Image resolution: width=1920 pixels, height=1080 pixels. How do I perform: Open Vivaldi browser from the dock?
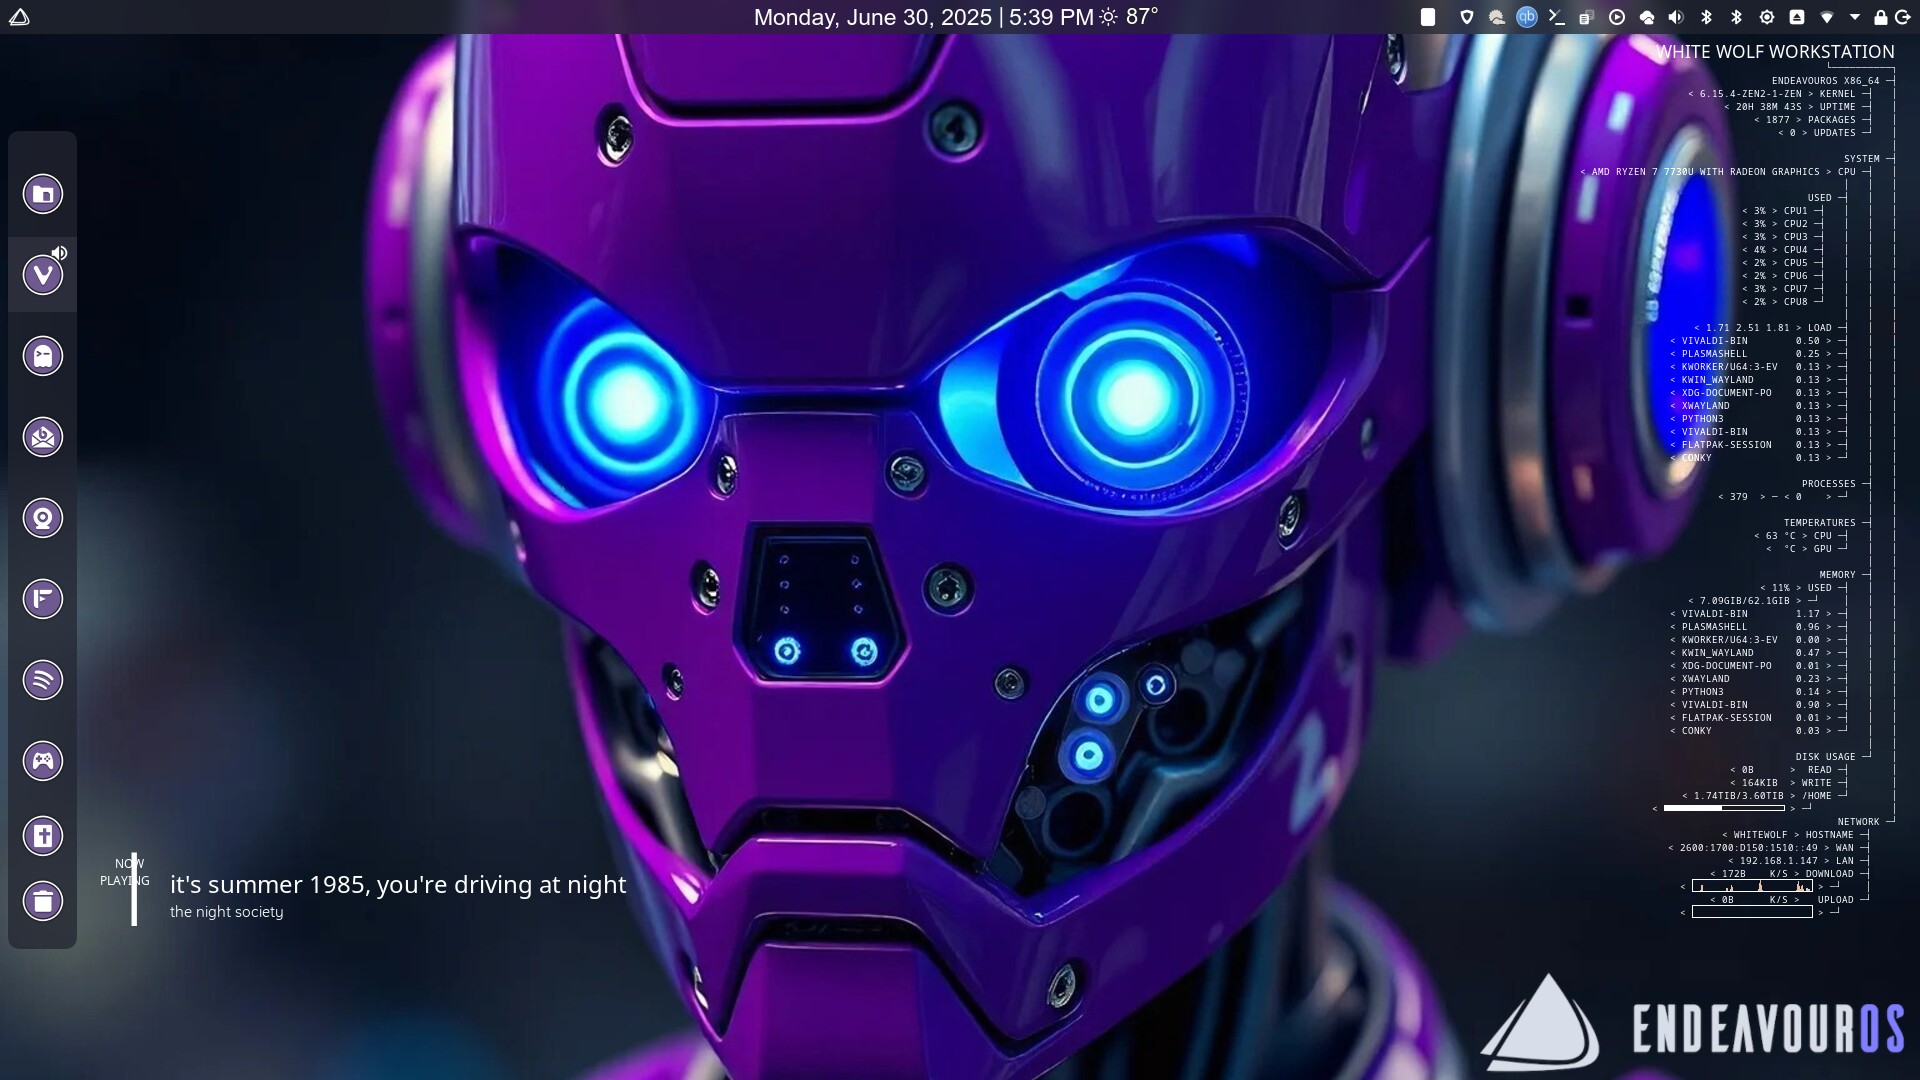point(43,275)
